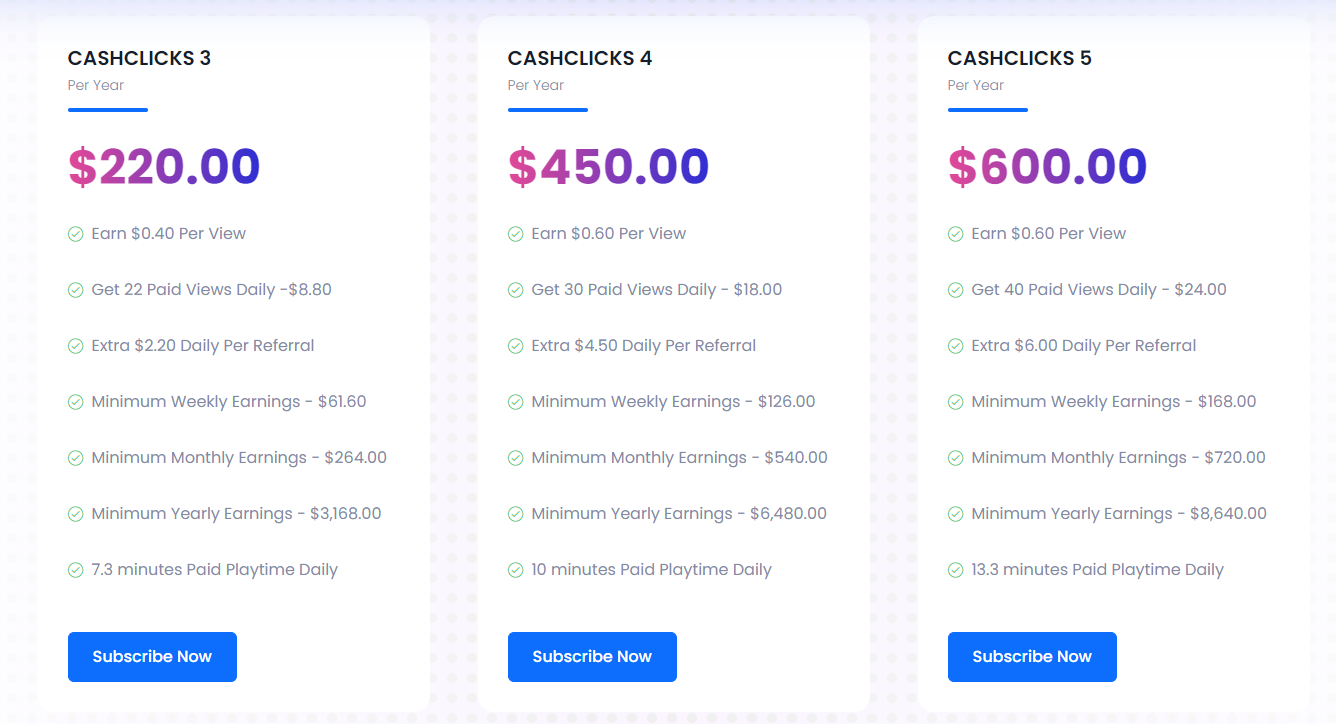Click check icon beside Extra $4.50 Daily Per Referral

[515, 346]
